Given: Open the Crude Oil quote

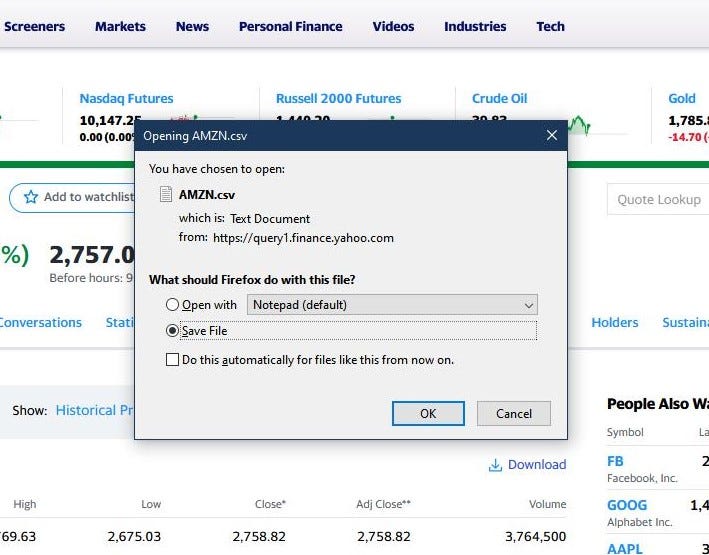Looking at the screenshot, I should coord(499,99).
